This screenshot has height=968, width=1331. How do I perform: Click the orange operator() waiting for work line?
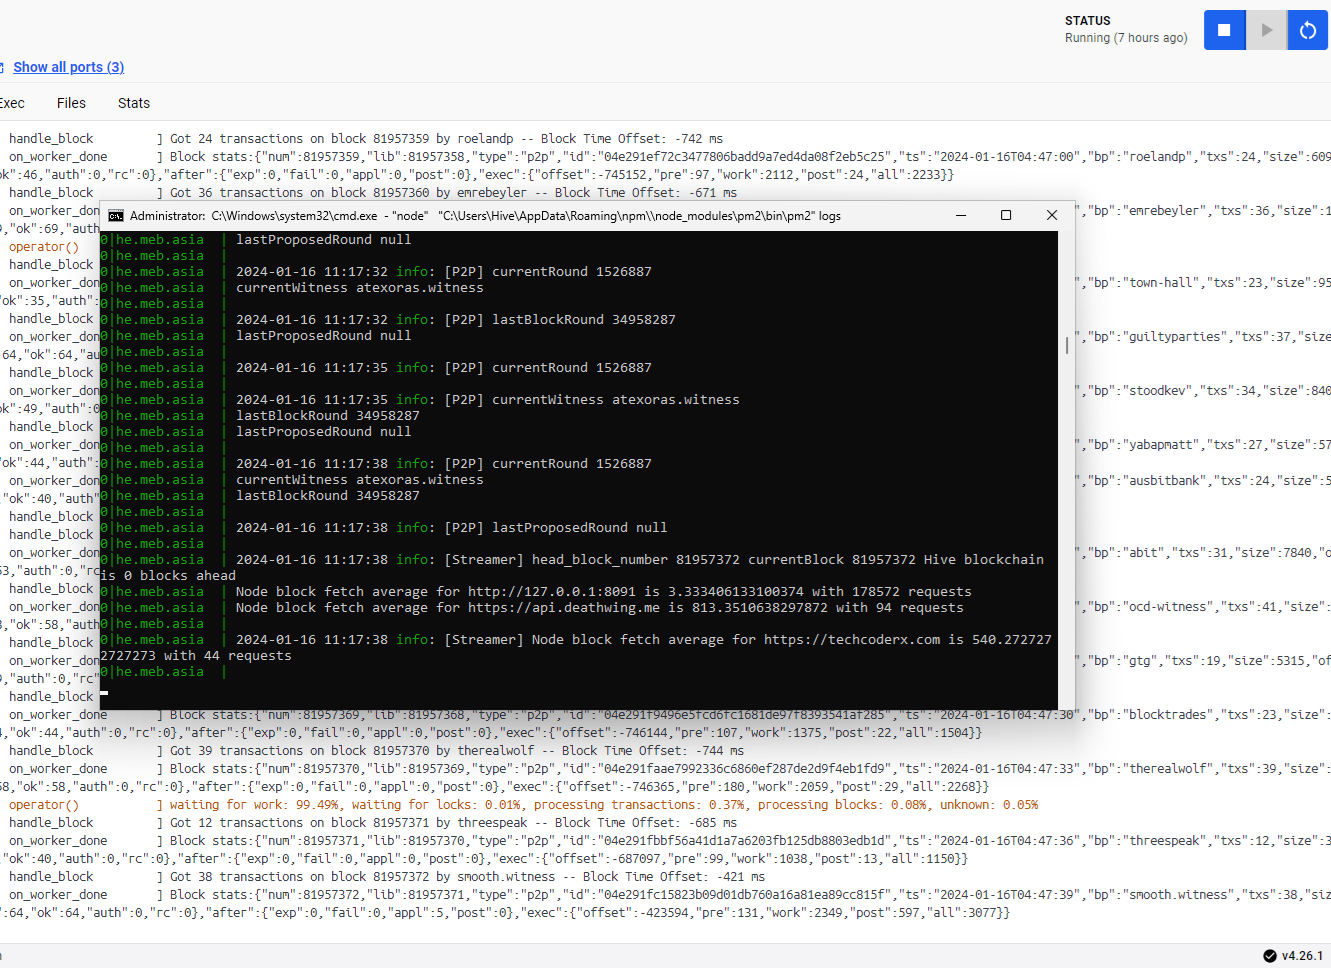(600, 805)
